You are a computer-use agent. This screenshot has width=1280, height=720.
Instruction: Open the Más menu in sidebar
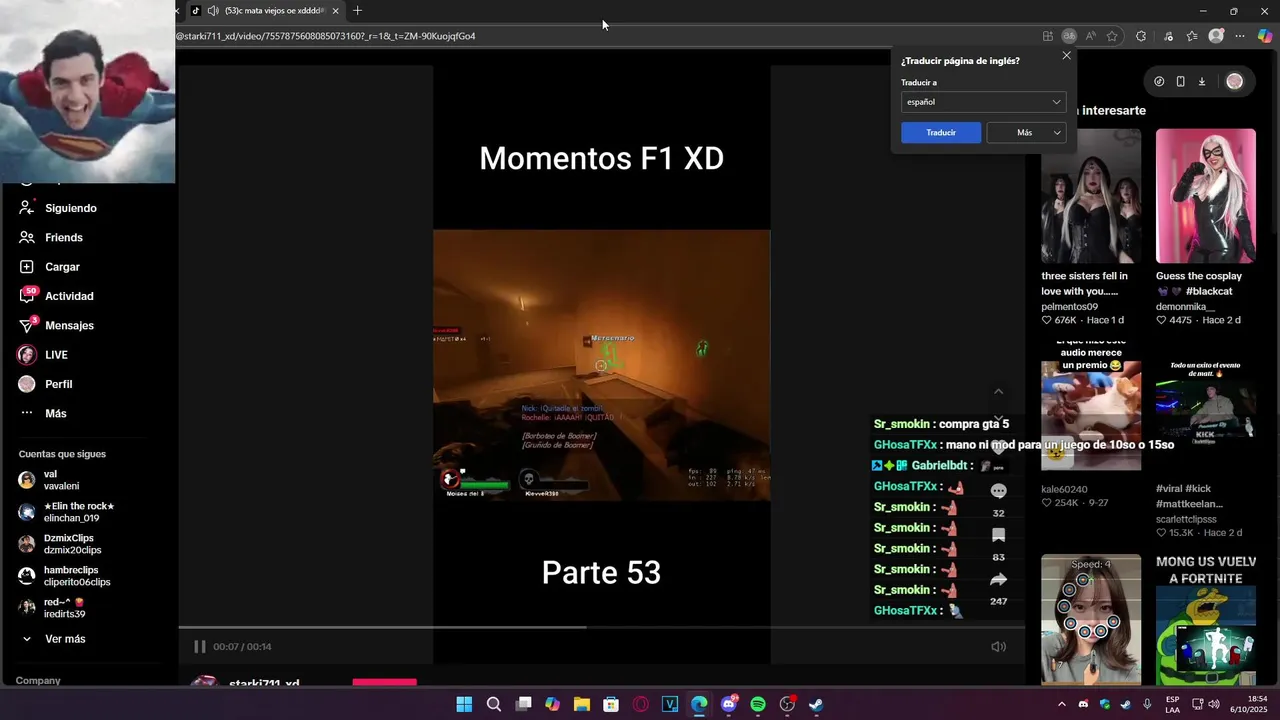pyautogui.click(x=43, y=413)
